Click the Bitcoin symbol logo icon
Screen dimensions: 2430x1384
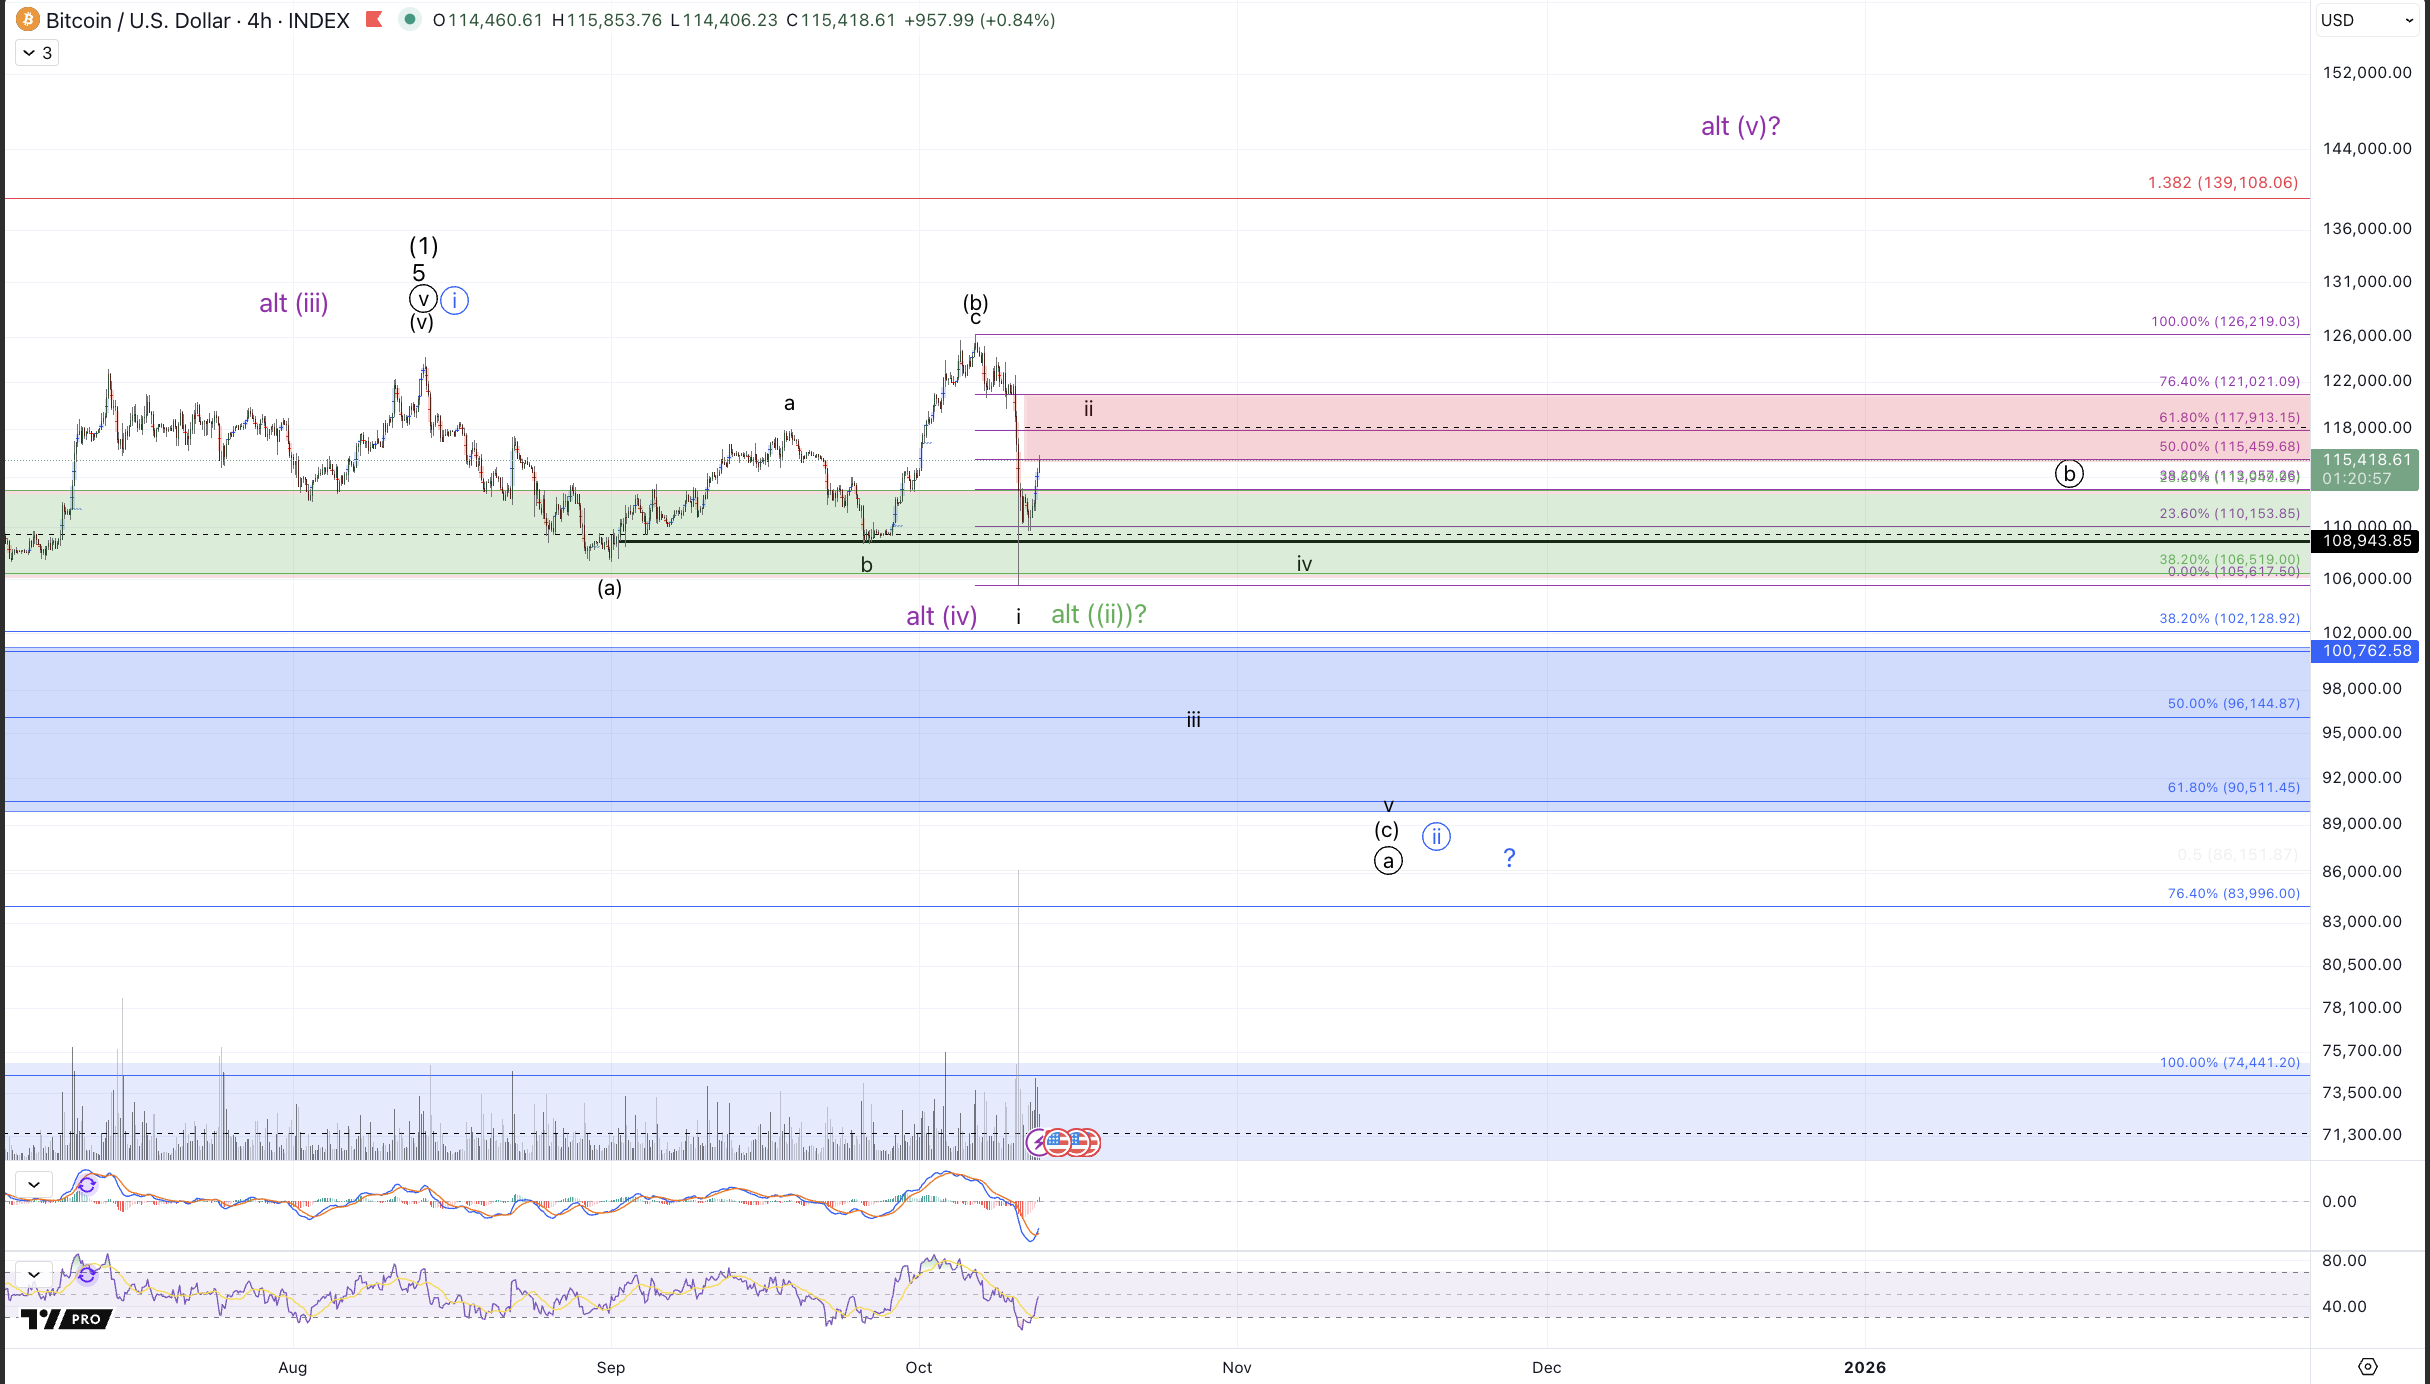pyautogui.click(x=28, y=20)
